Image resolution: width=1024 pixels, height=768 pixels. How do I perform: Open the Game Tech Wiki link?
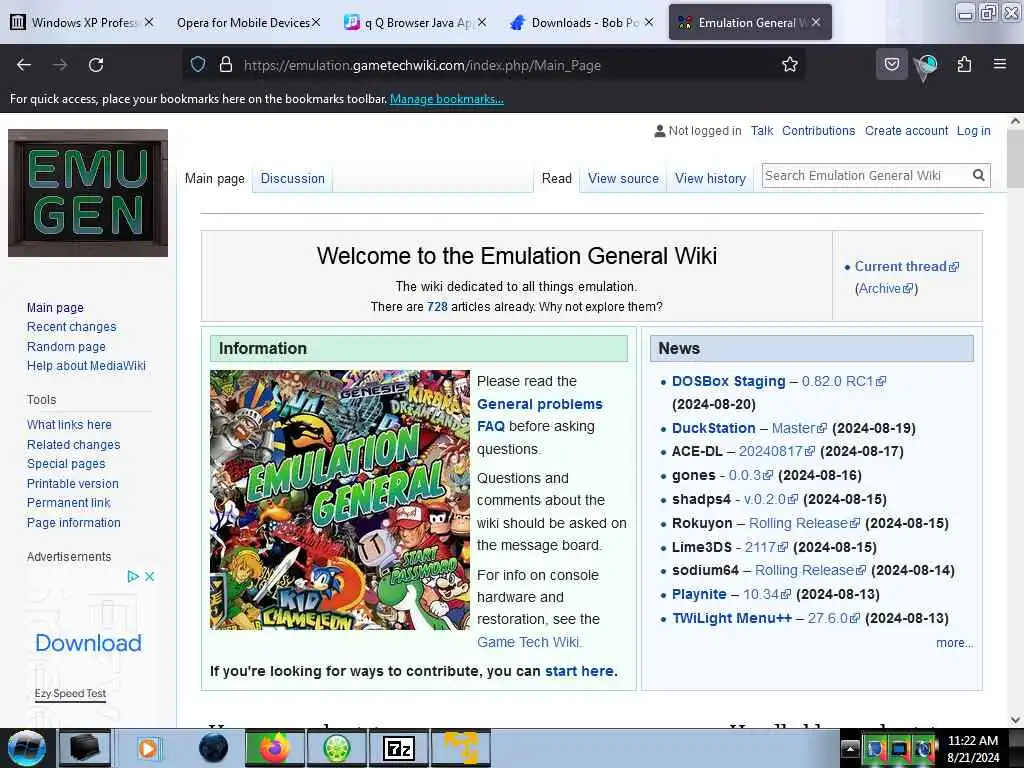(x=528, y=642)
